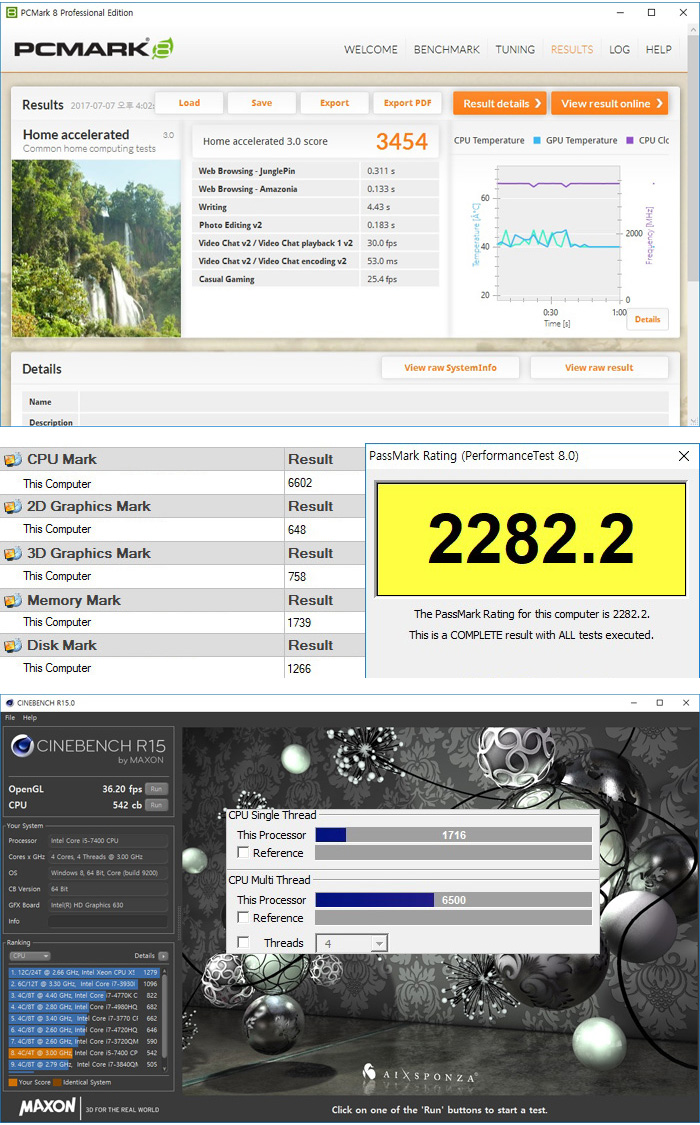Select ranking row Intel Xeon 12C/24T
Image resolution: width=700 pixels, height=1125 pixels.
[84, 972]
